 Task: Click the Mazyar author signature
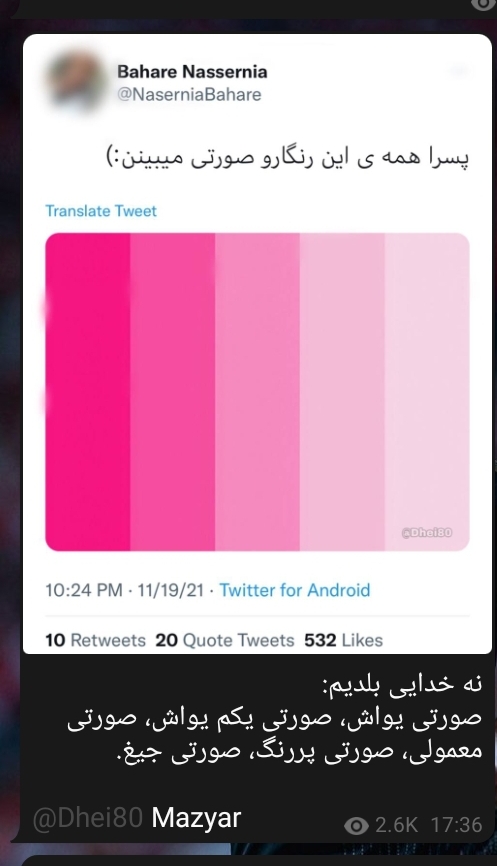coord(196,818)
